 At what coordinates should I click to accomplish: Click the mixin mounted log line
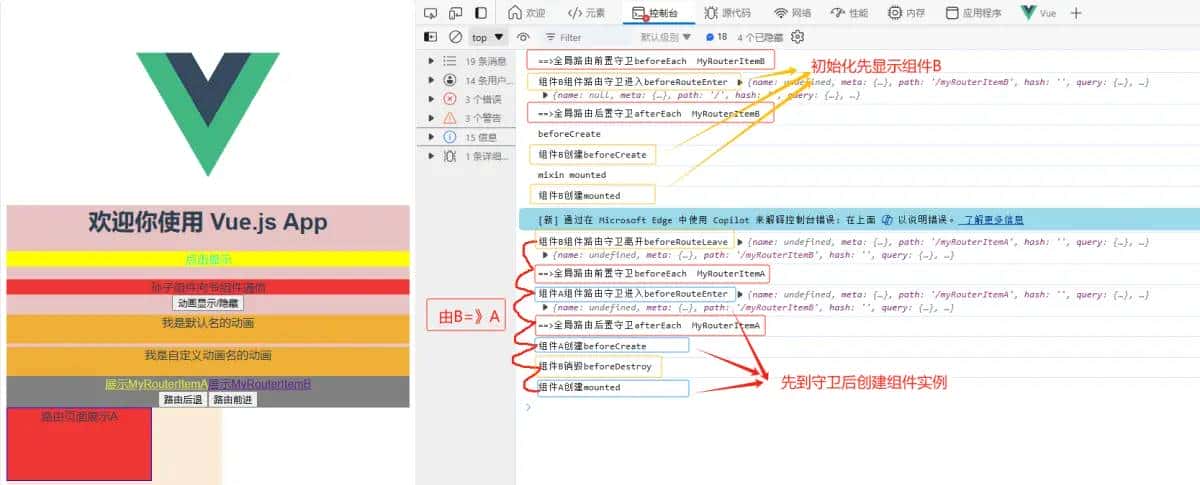[x=572, y=175]
